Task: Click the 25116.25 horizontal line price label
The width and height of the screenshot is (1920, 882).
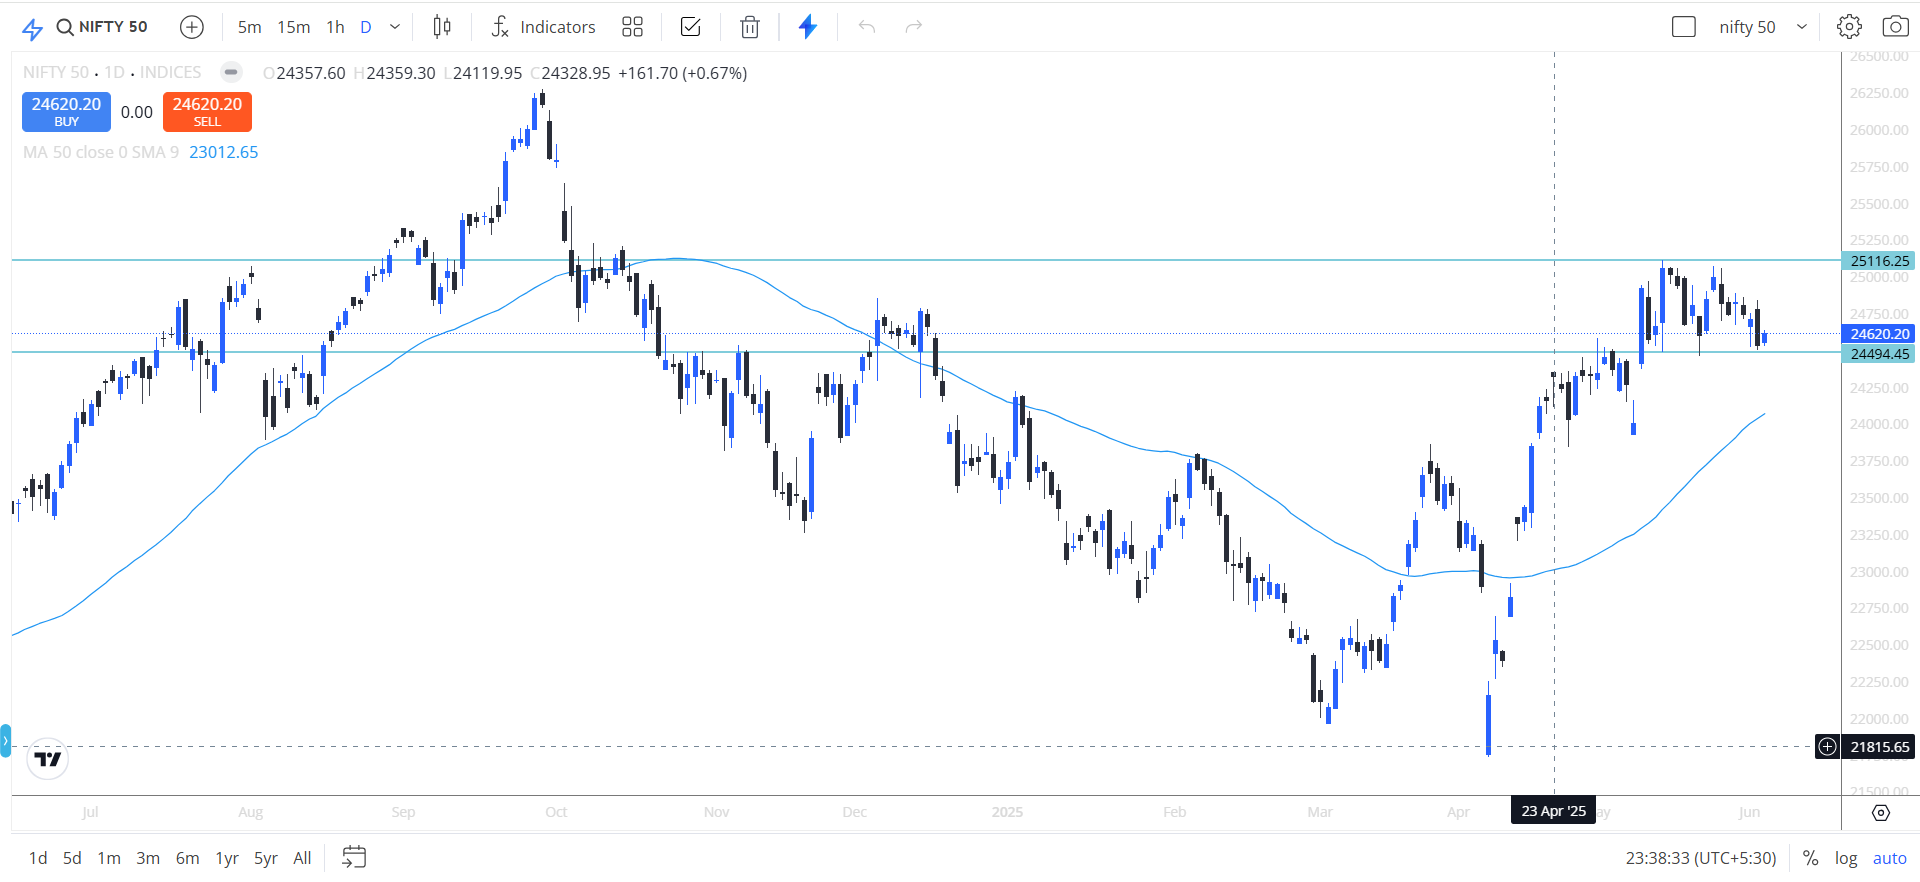Action: (1879, 261)
